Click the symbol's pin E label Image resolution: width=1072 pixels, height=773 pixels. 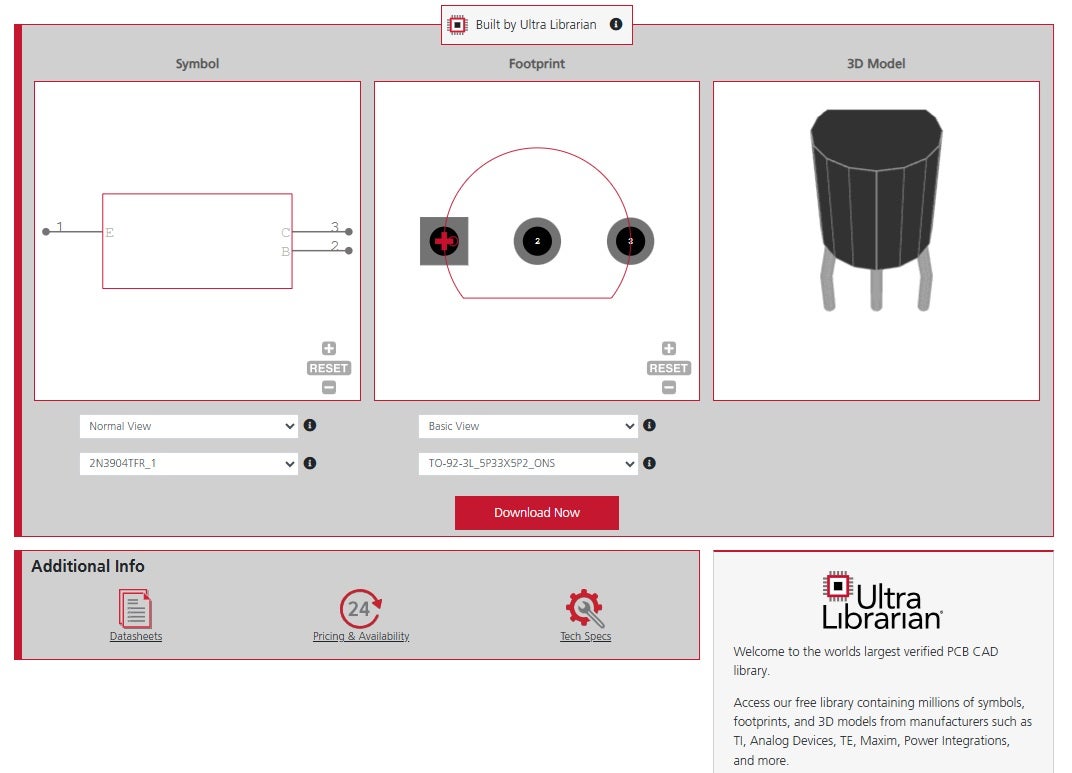click(x=109, y=232)
